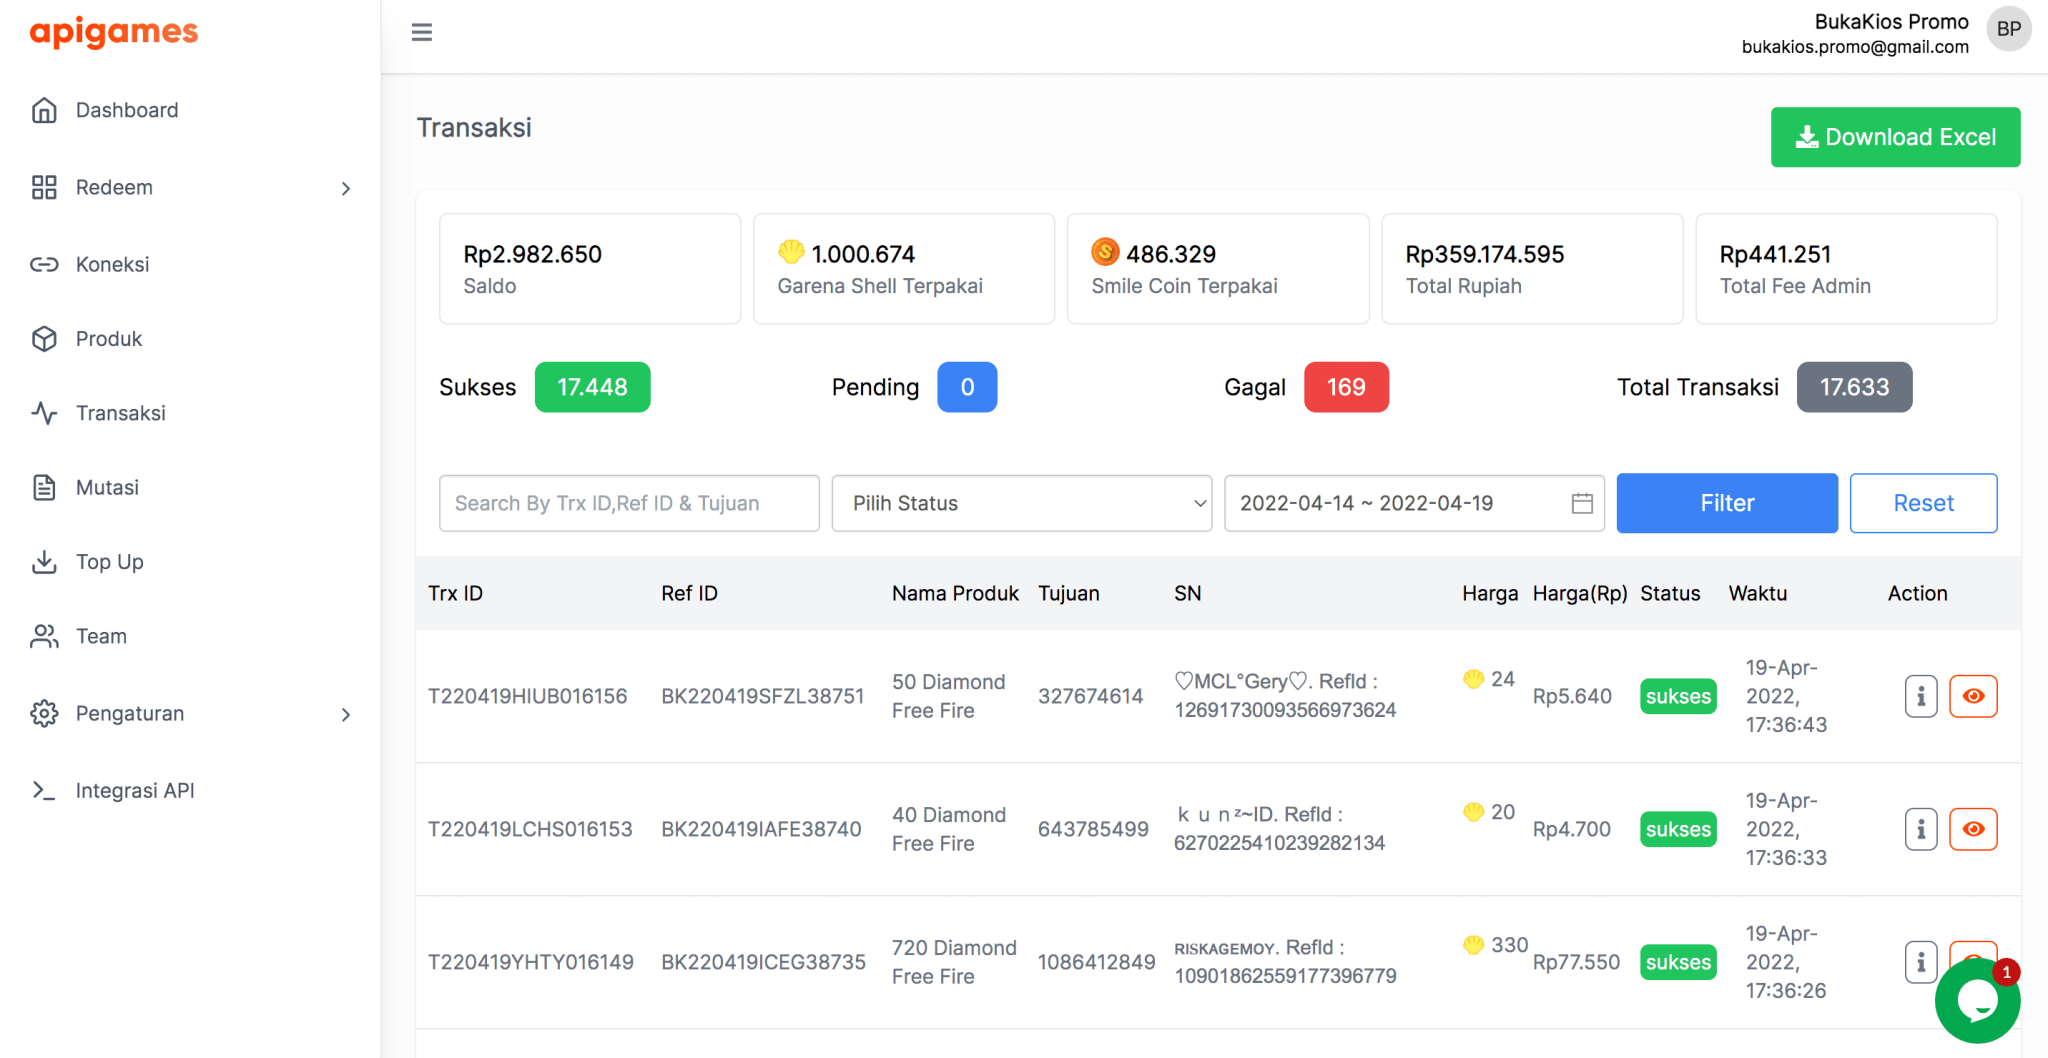Click the Waktu column header

(1757, 593)
